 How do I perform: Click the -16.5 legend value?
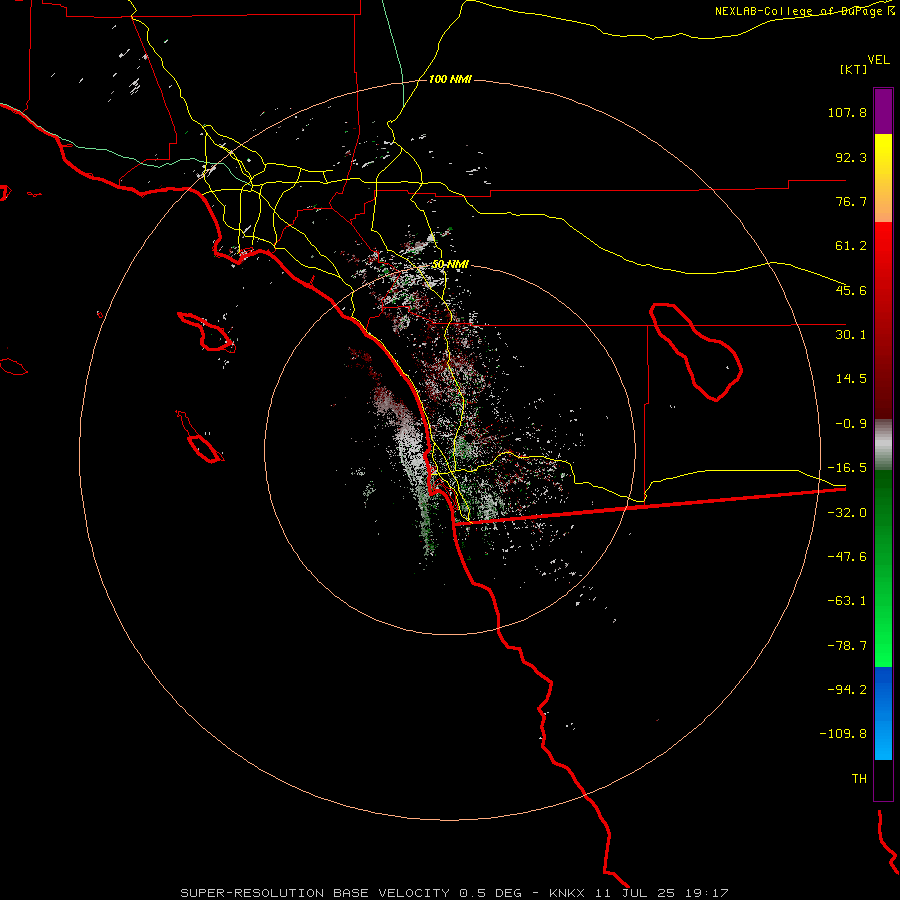click(847, 468)
